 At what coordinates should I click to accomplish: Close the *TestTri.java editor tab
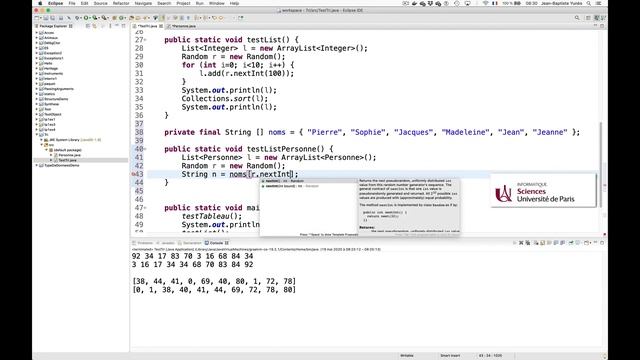pos(161,26)
